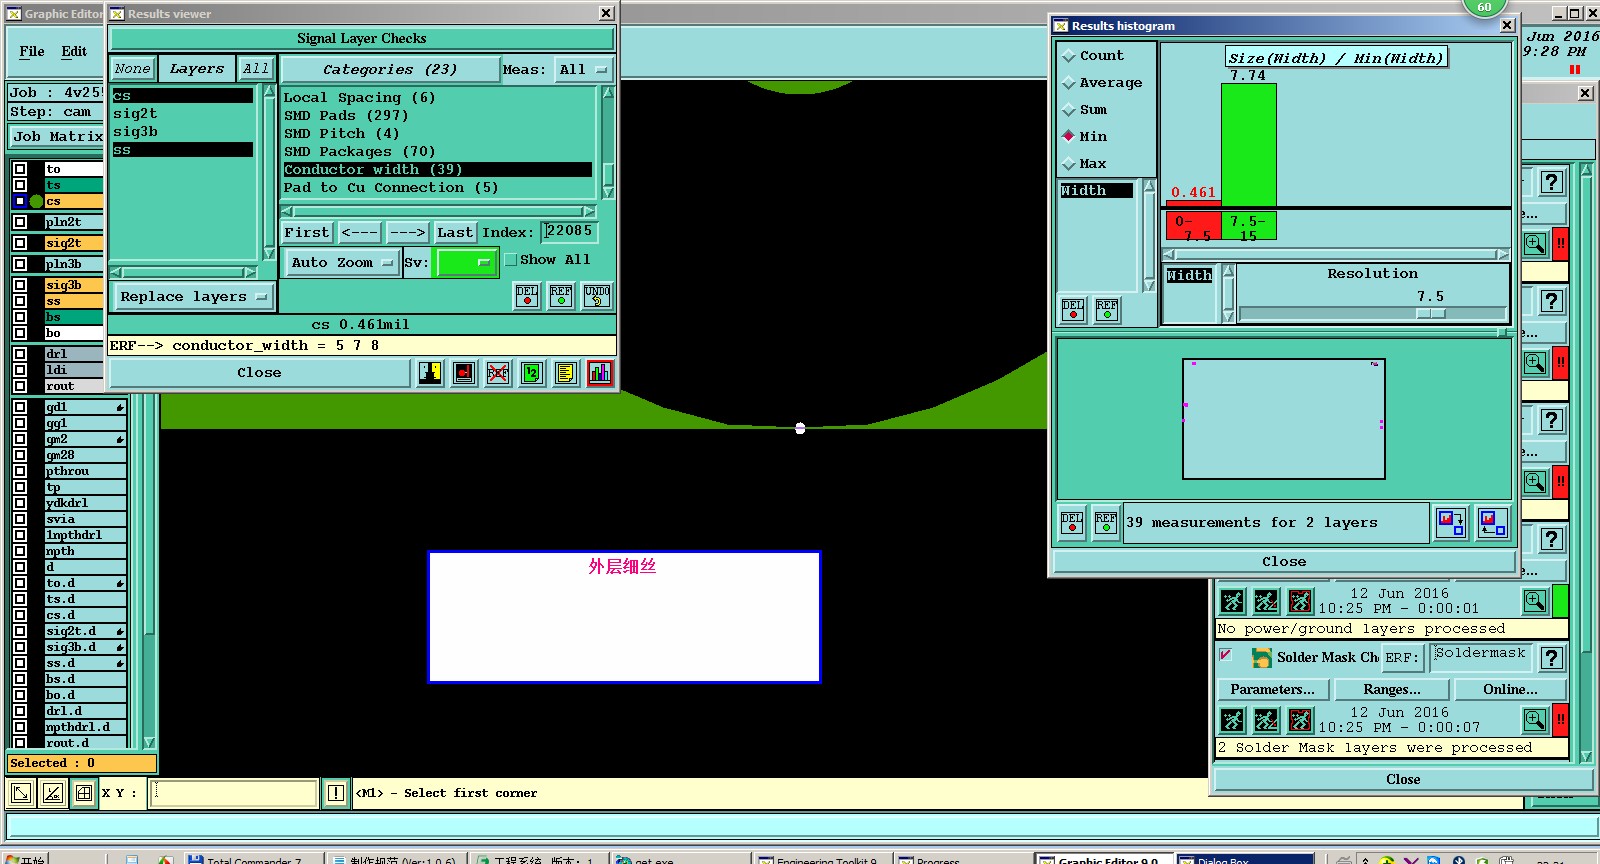Toggle visibility box of layer sig2t

click(x=20, y=243)
